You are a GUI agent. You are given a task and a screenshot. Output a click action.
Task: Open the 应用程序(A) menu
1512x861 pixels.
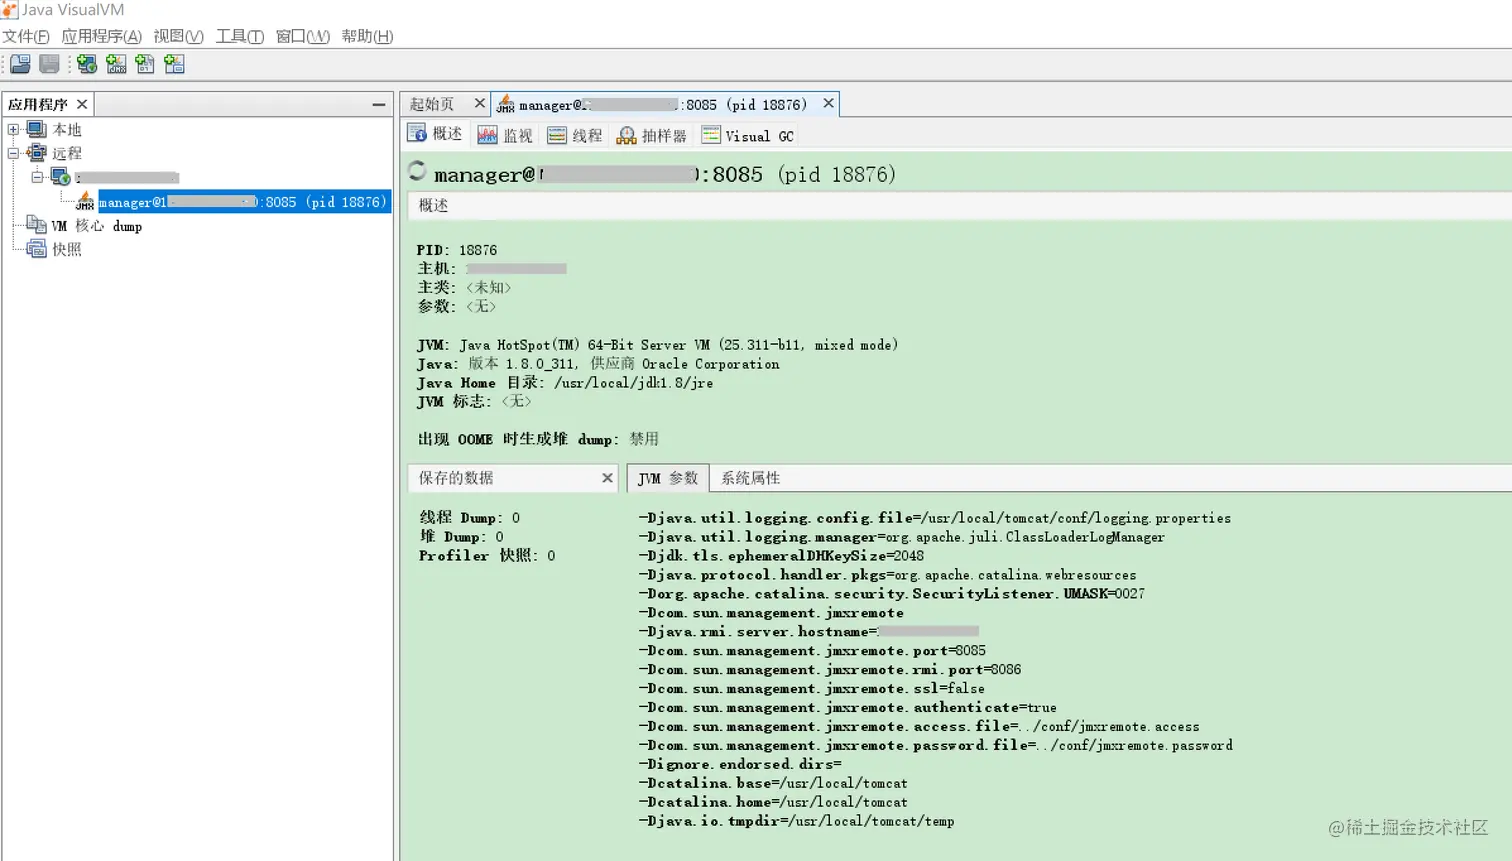point(101,36)
